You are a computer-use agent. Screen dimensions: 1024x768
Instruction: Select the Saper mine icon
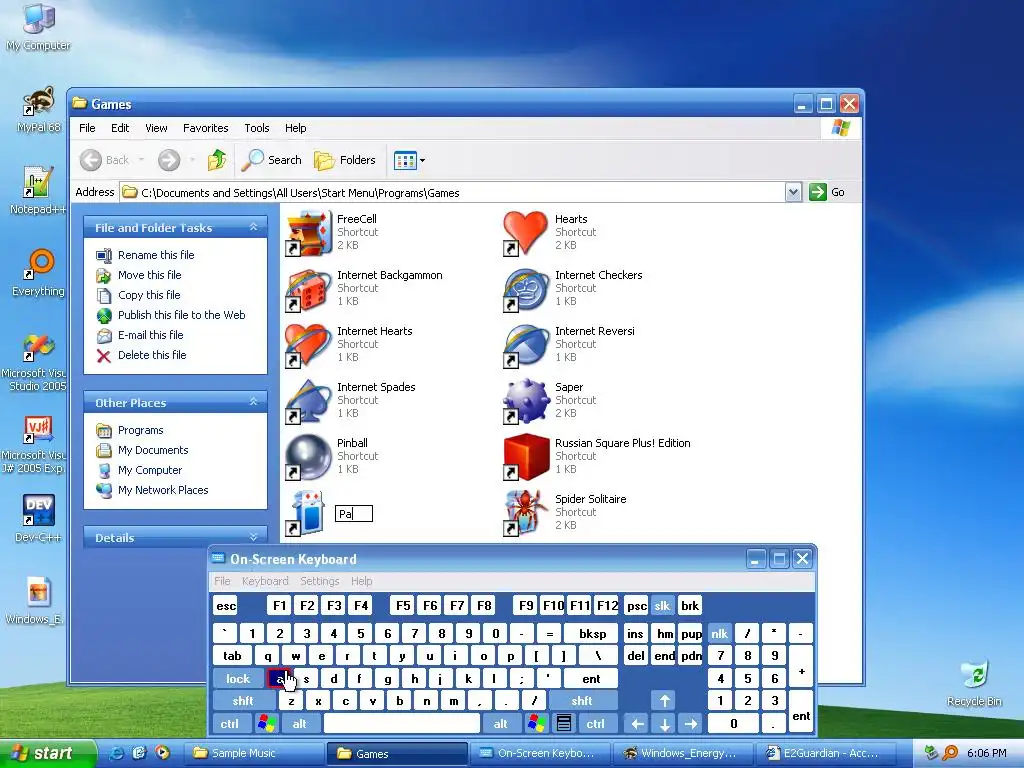tap(526, 402)
